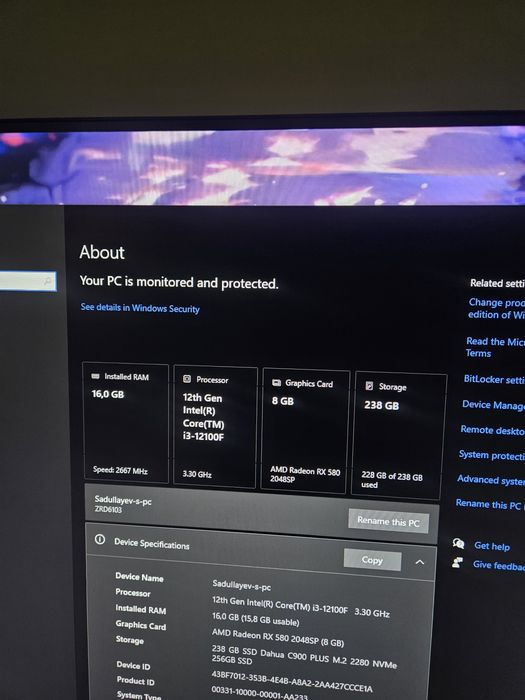Open System protection link
The height and width of the screenshot is (700, 525).
point(492,455)
